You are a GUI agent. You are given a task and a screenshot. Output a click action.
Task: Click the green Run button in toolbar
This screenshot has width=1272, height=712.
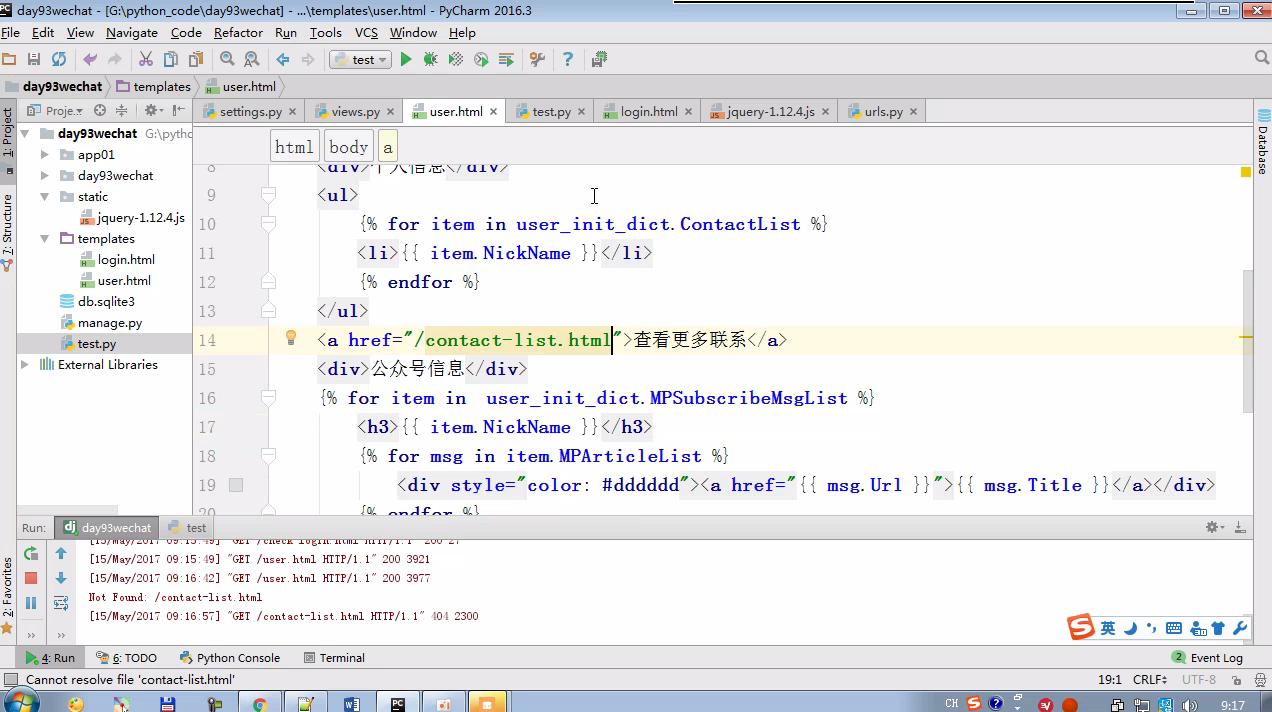coord(406,60)
